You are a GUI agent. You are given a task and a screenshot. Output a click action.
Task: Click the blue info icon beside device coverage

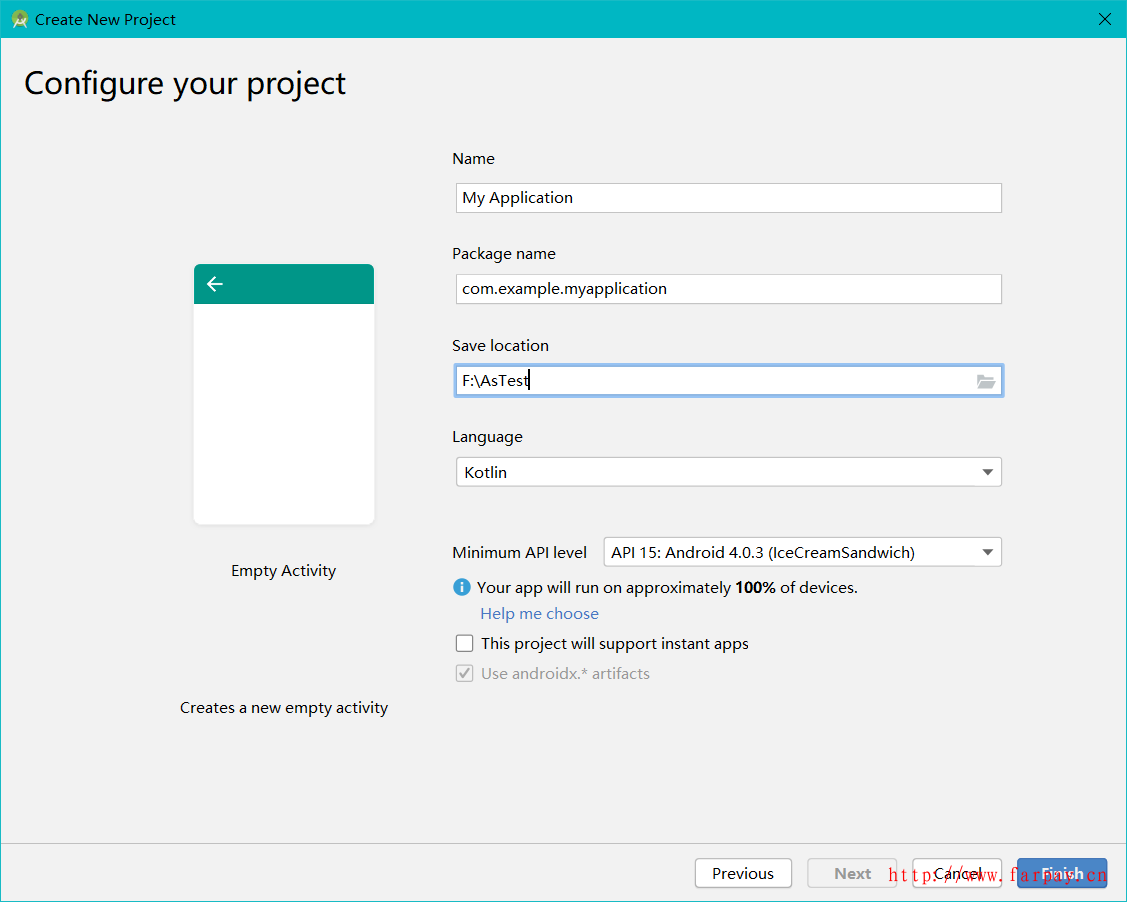[x=461, y=587]
